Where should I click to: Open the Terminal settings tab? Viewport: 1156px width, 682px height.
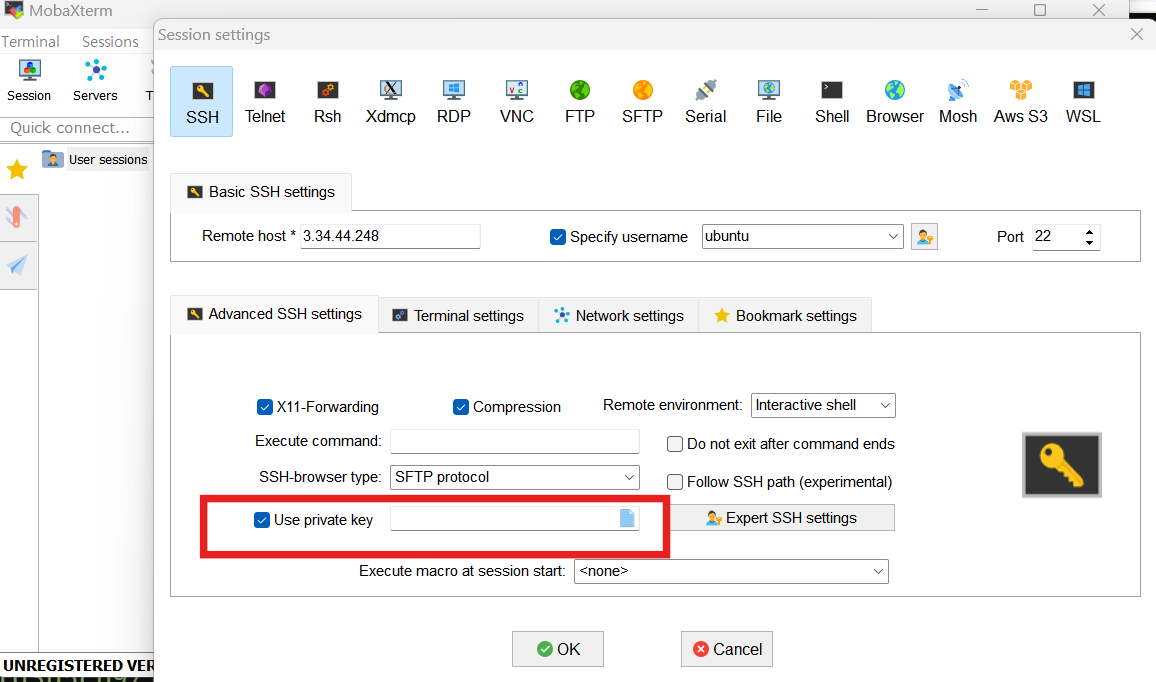coord(458,316)
